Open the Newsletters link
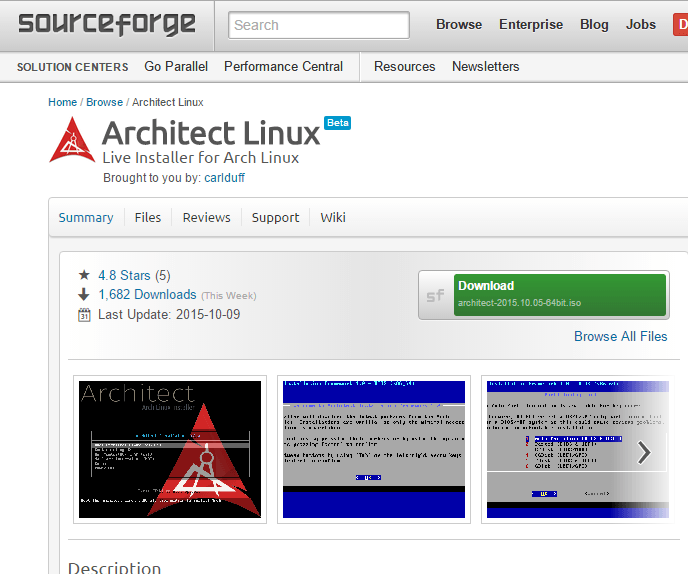 [x=486, y=66]
